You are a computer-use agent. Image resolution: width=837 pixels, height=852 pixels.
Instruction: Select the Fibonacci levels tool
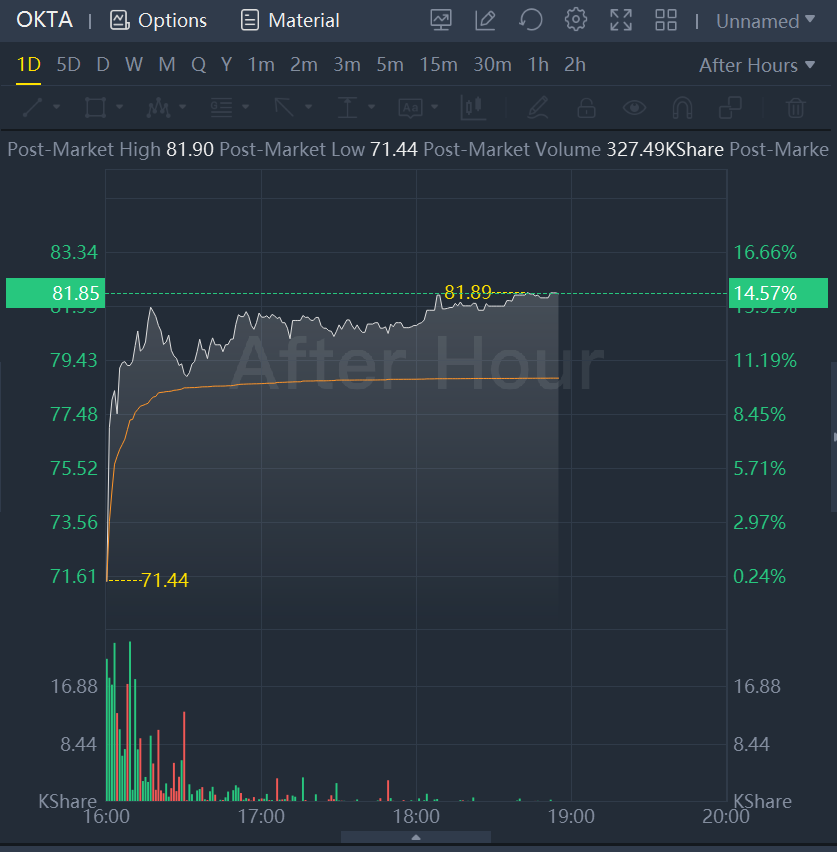[221, 107]
